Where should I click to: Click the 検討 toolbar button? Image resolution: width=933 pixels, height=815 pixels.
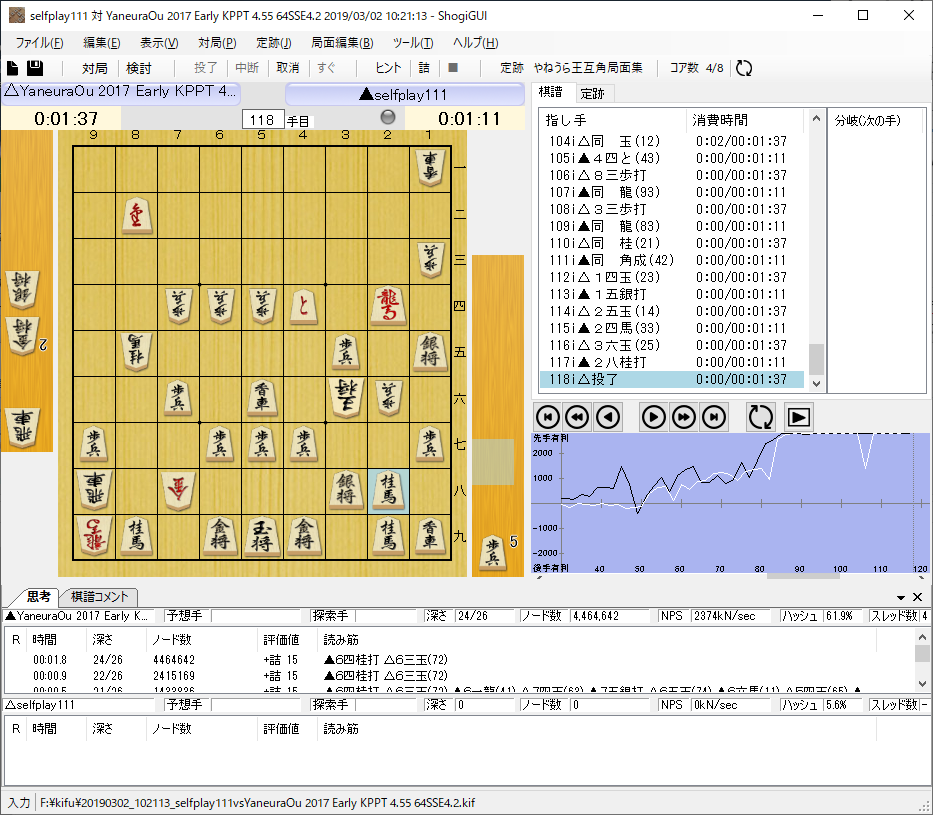click(x=139, y=68)
